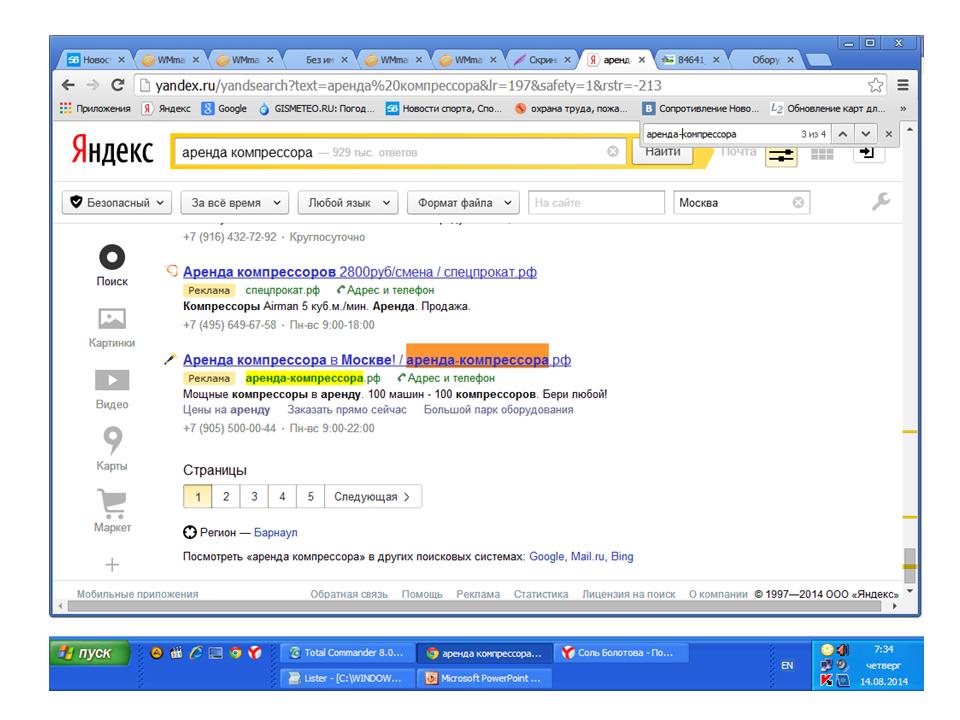Open Аренда компрессоров 2800руб/смена link
Image resolution: width=960 pixels, height=720 pixels.
pos(360,272)
